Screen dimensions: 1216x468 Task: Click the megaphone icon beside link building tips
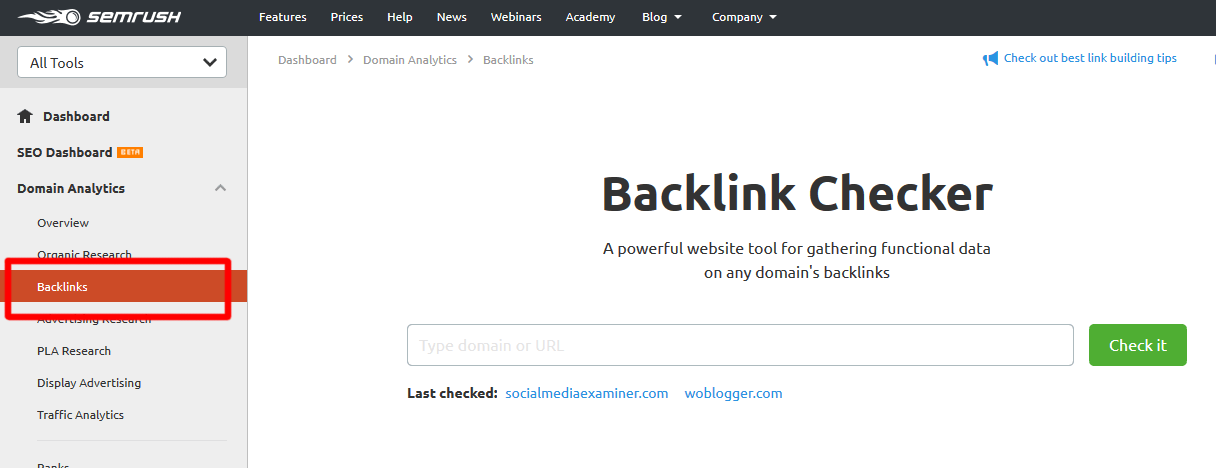(990, 59)
